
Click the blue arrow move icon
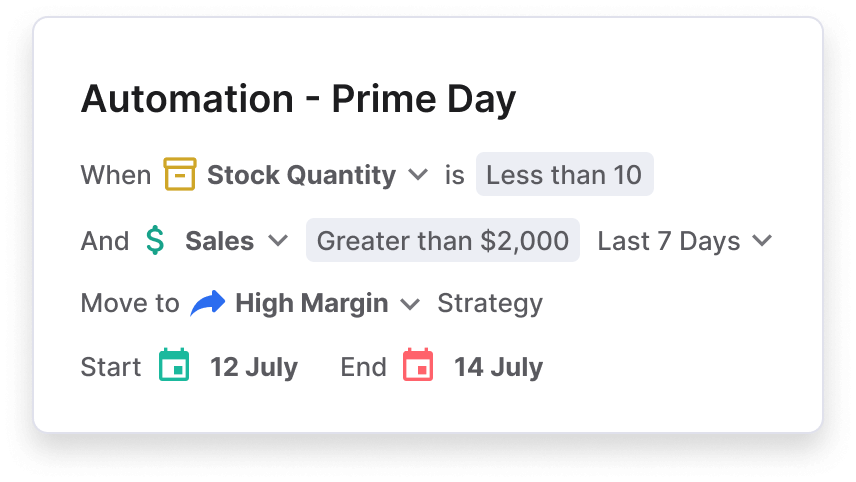pyautogui.click(x=207, y=303)
